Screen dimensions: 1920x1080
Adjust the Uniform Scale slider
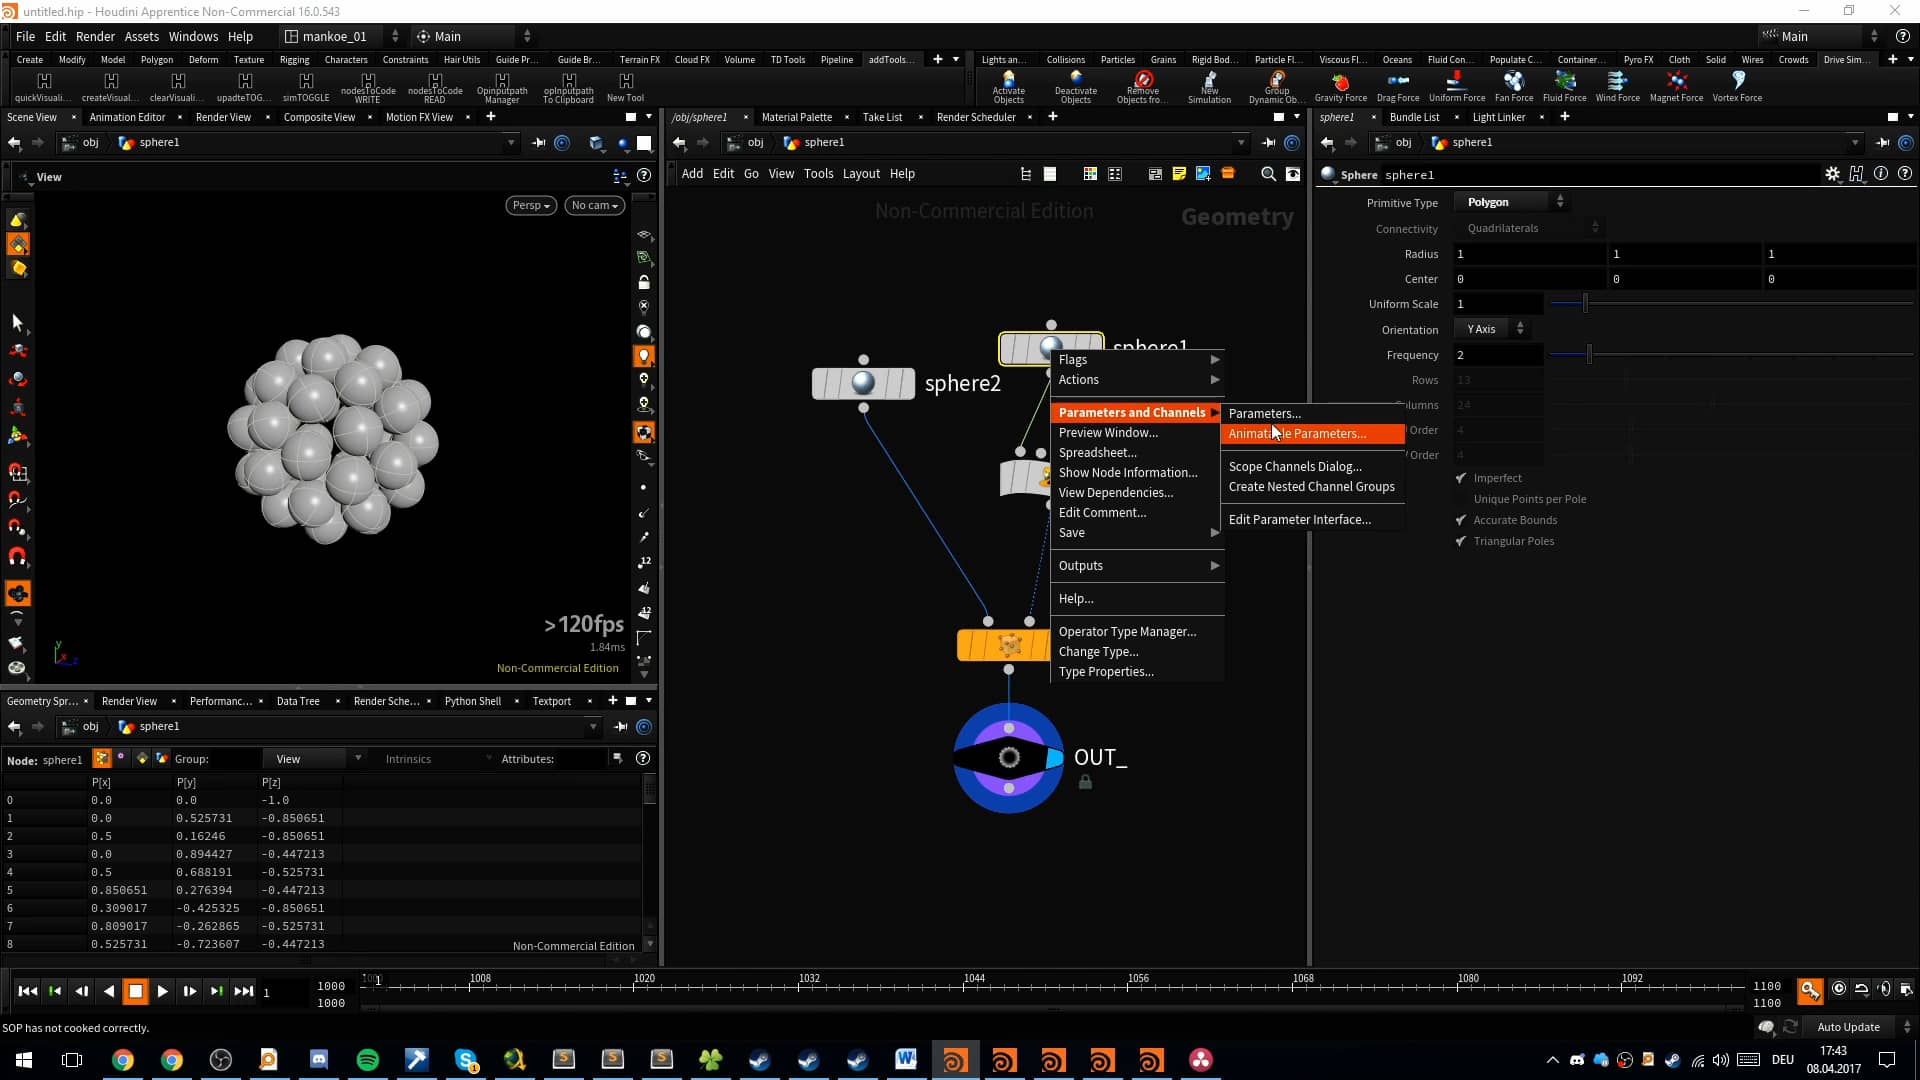pyautogui.click(x=1585, y=304)
